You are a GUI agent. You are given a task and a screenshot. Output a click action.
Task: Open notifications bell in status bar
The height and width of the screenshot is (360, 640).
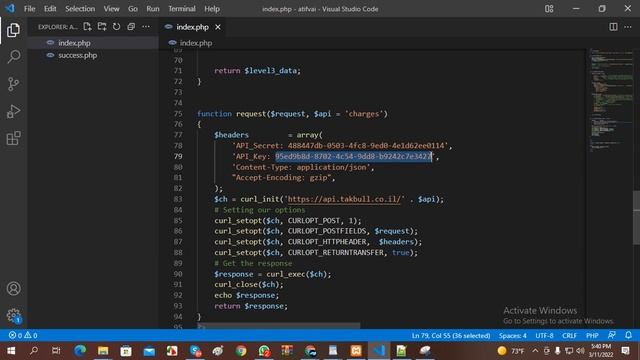629,335
